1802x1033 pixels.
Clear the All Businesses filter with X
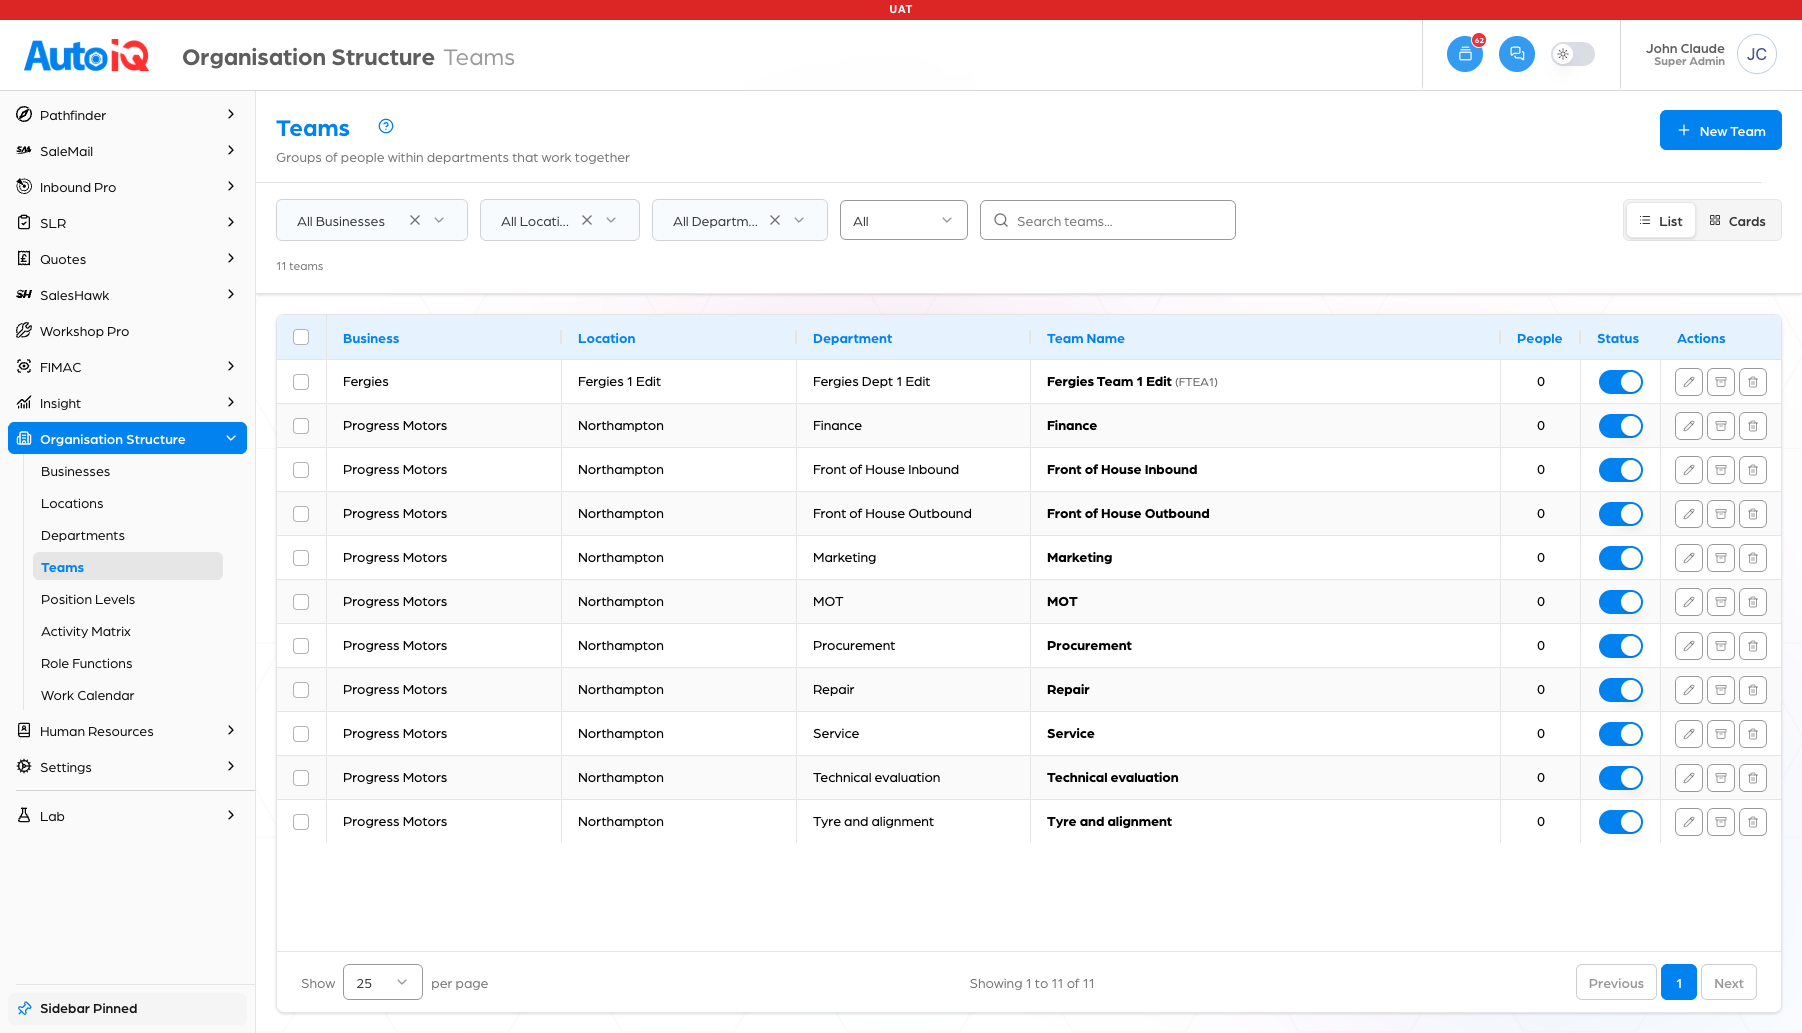(415, 220)
